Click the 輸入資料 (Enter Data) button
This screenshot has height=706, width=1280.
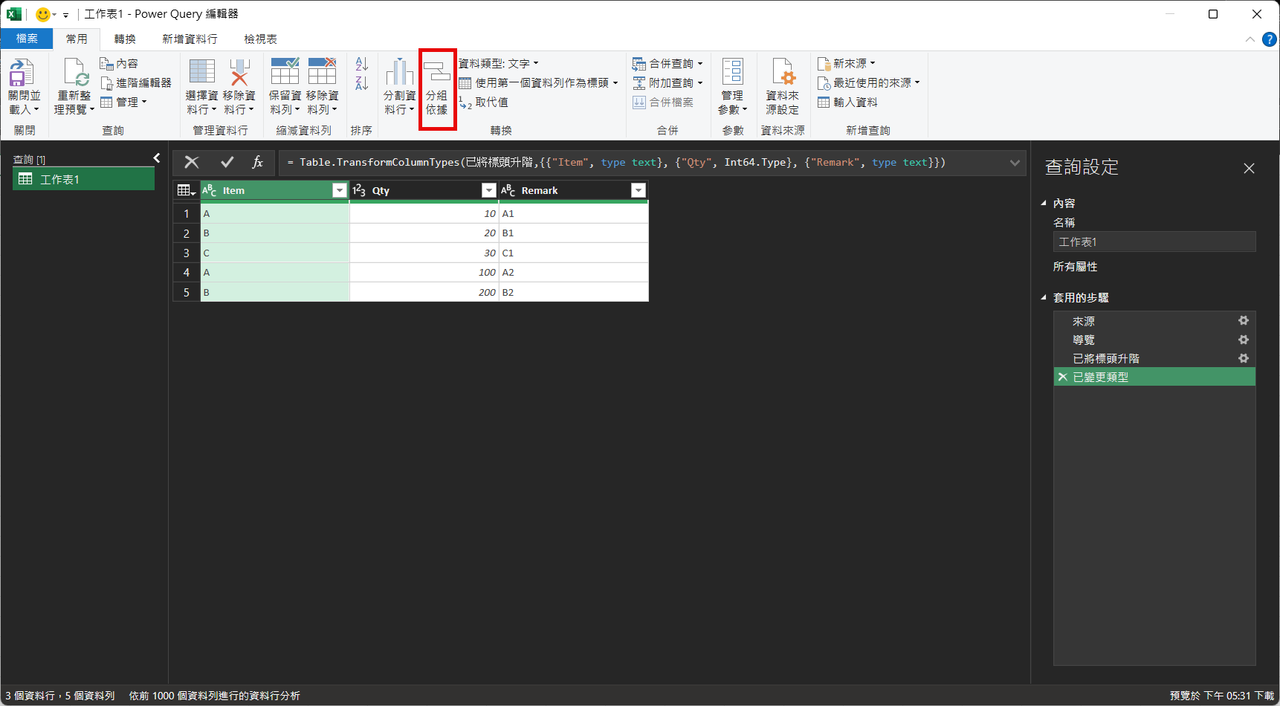pyautogui.click(x=847, y=102)
